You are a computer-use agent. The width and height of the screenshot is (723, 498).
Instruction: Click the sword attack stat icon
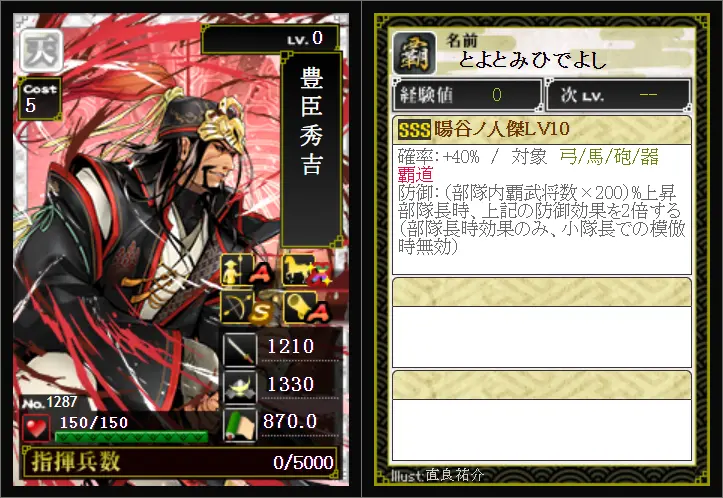[240, 349]
